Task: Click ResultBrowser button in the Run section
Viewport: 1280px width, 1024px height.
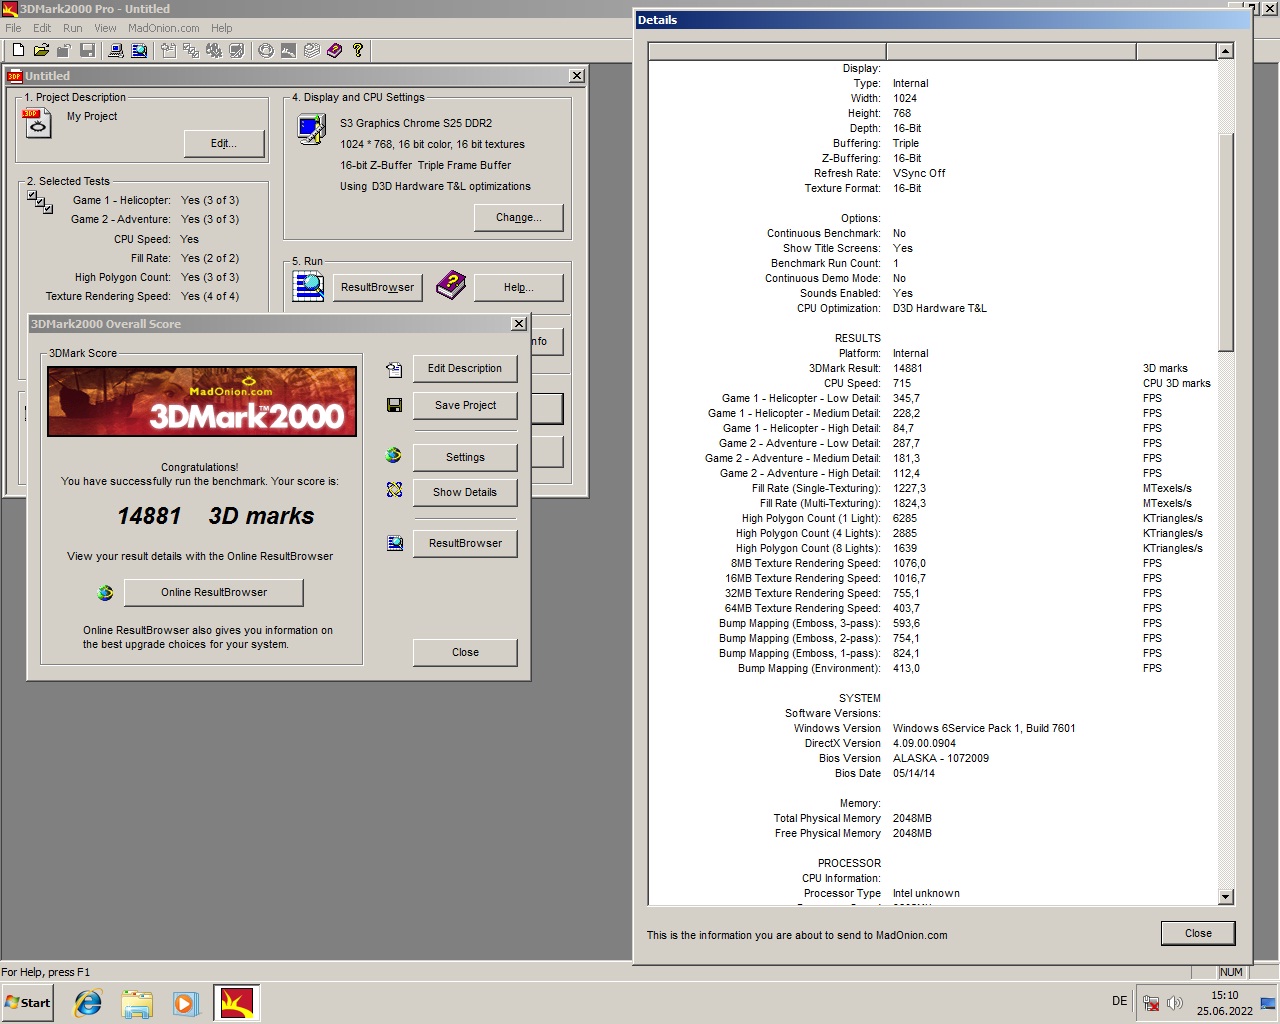Action: 377,287
